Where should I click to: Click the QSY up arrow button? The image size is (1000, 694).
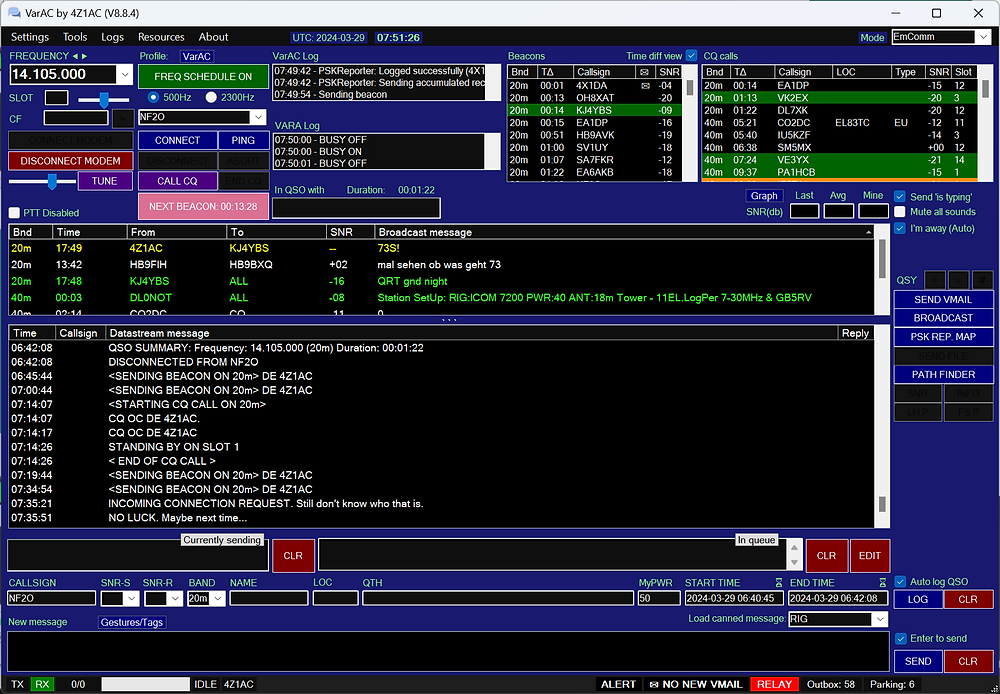[959, 280]
